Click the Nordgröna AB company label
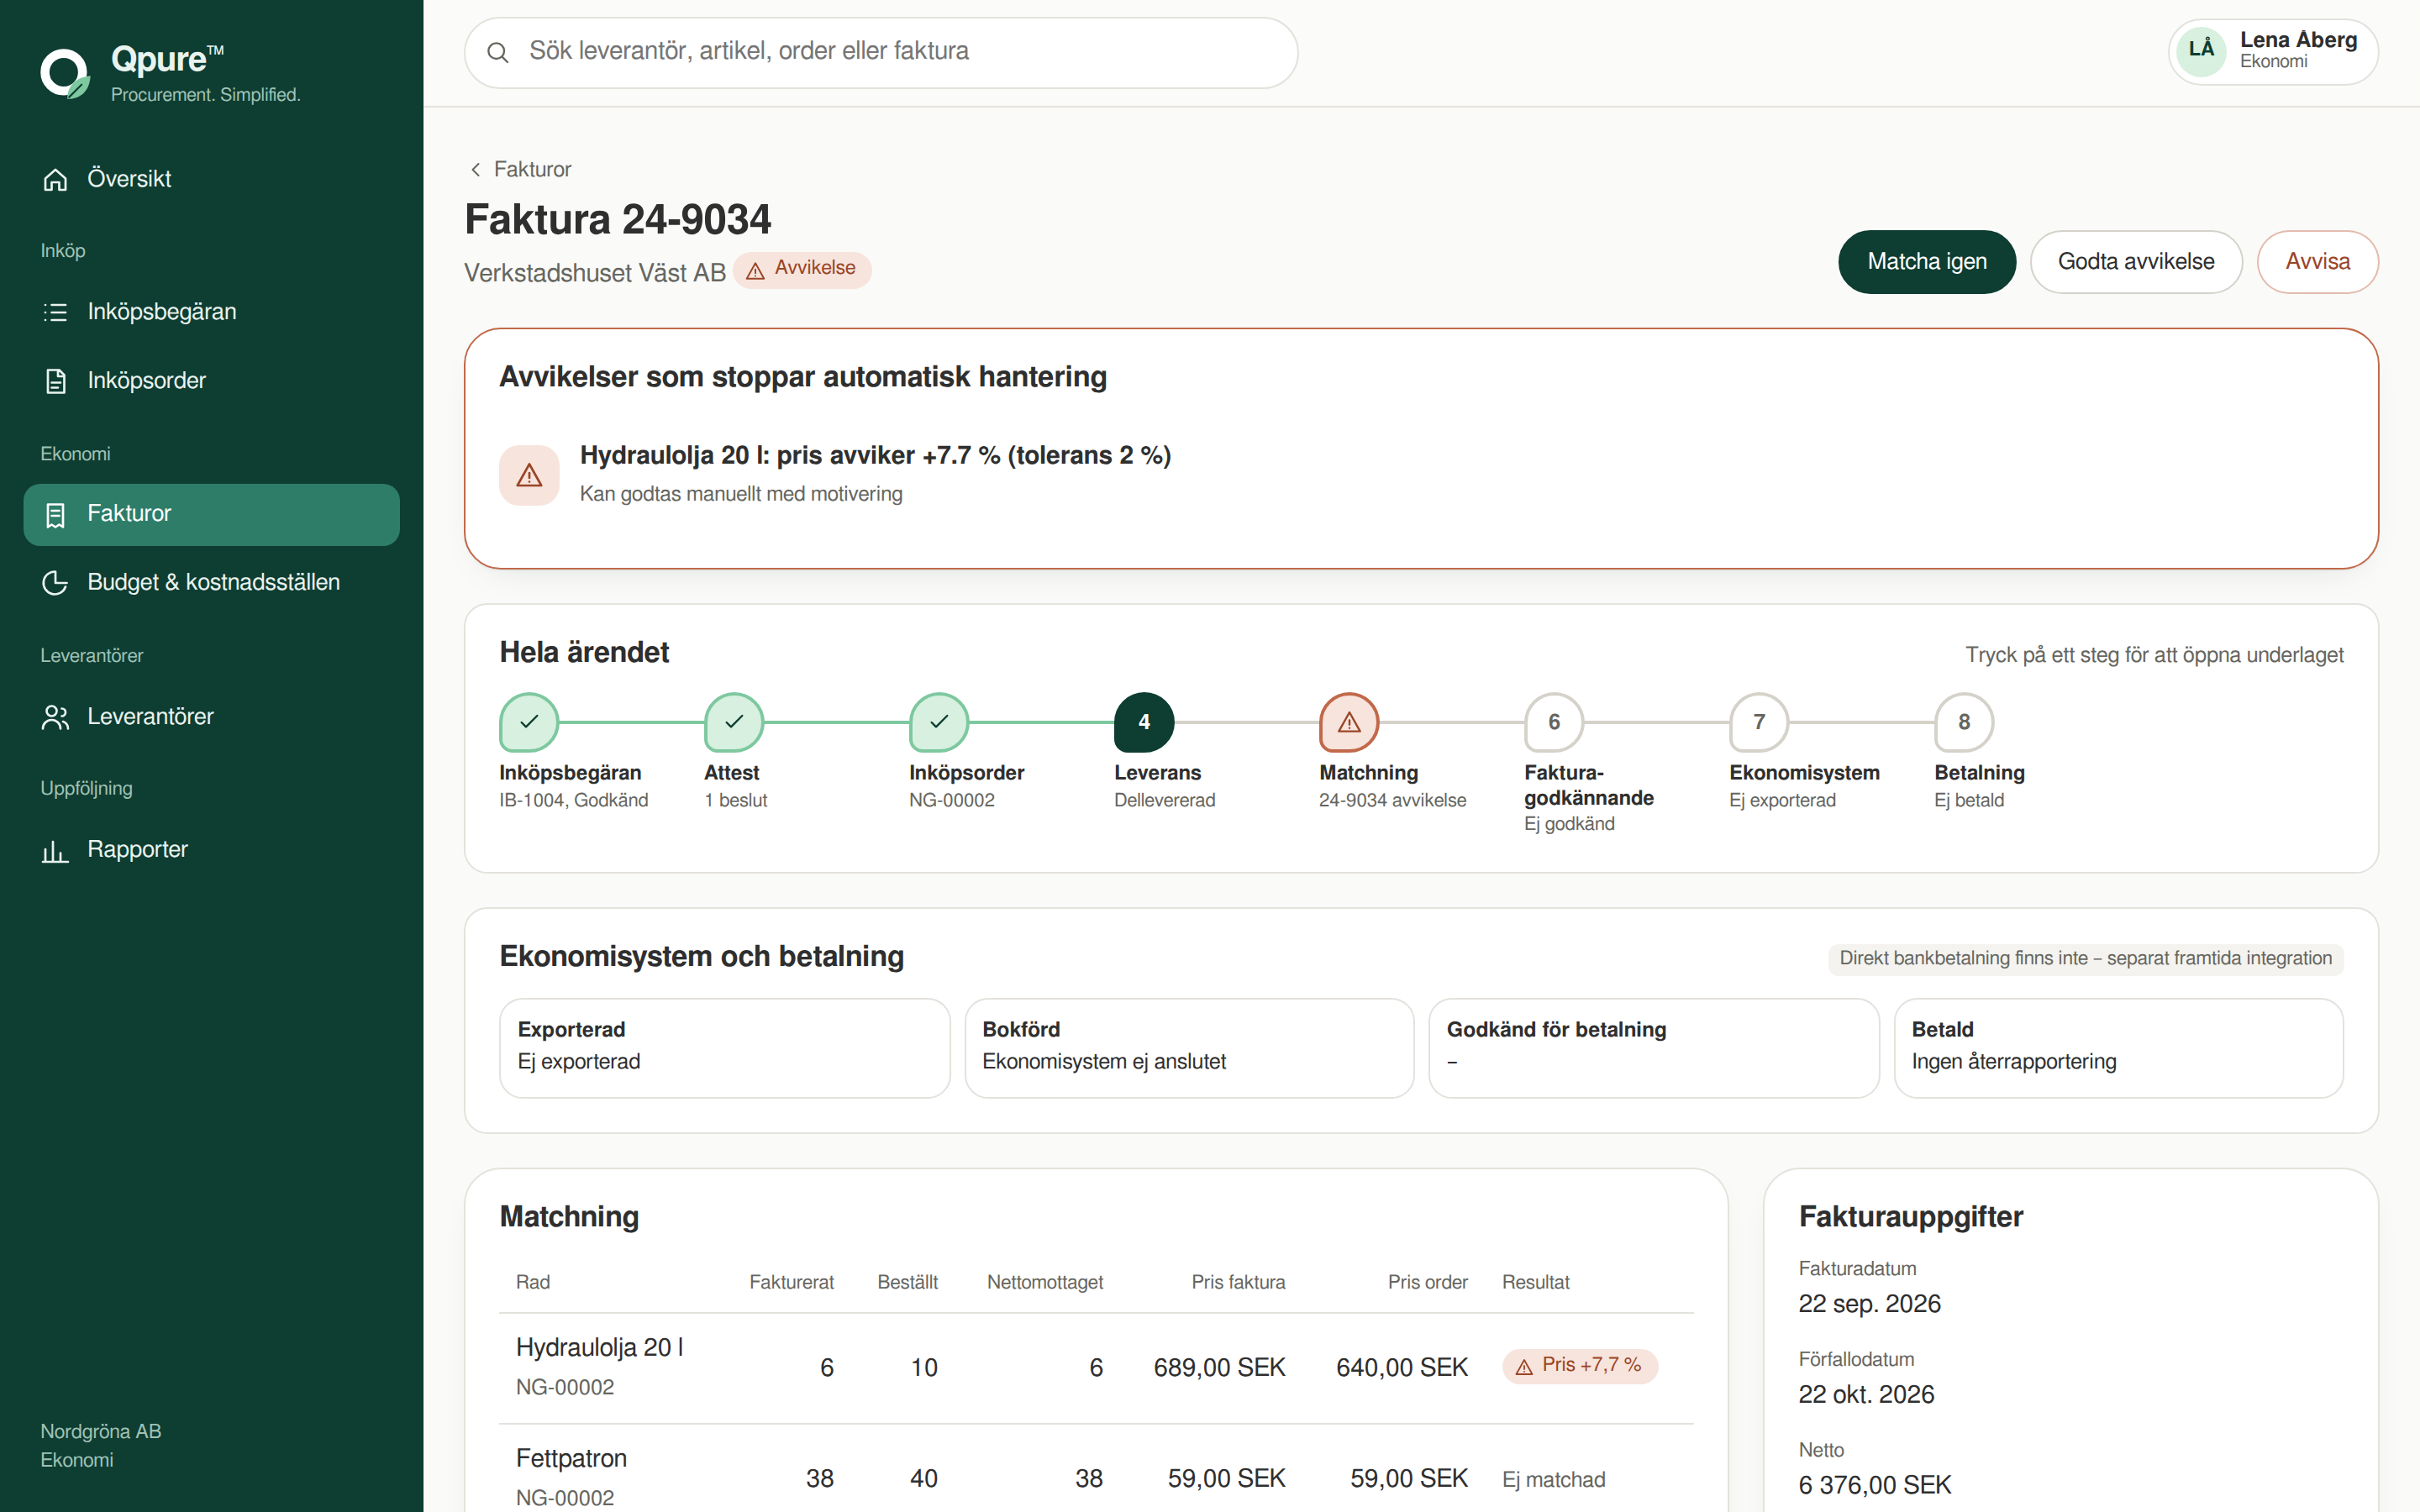 coord(101,1432)
